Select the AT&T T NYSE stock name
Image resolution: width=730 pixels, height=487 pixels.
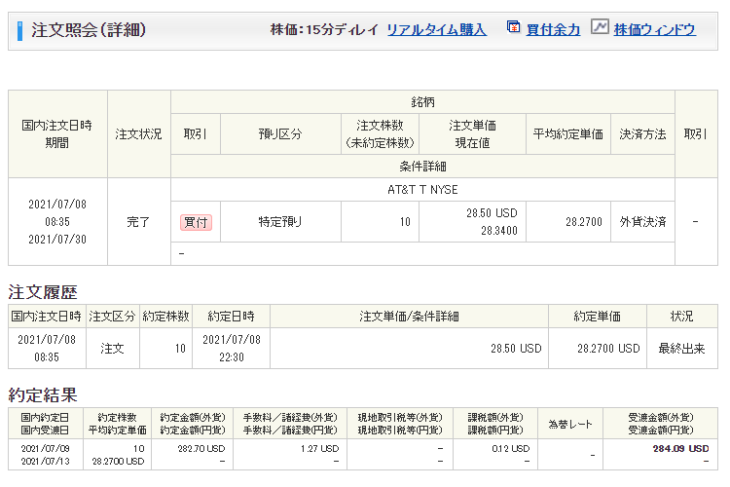[422, 189]
